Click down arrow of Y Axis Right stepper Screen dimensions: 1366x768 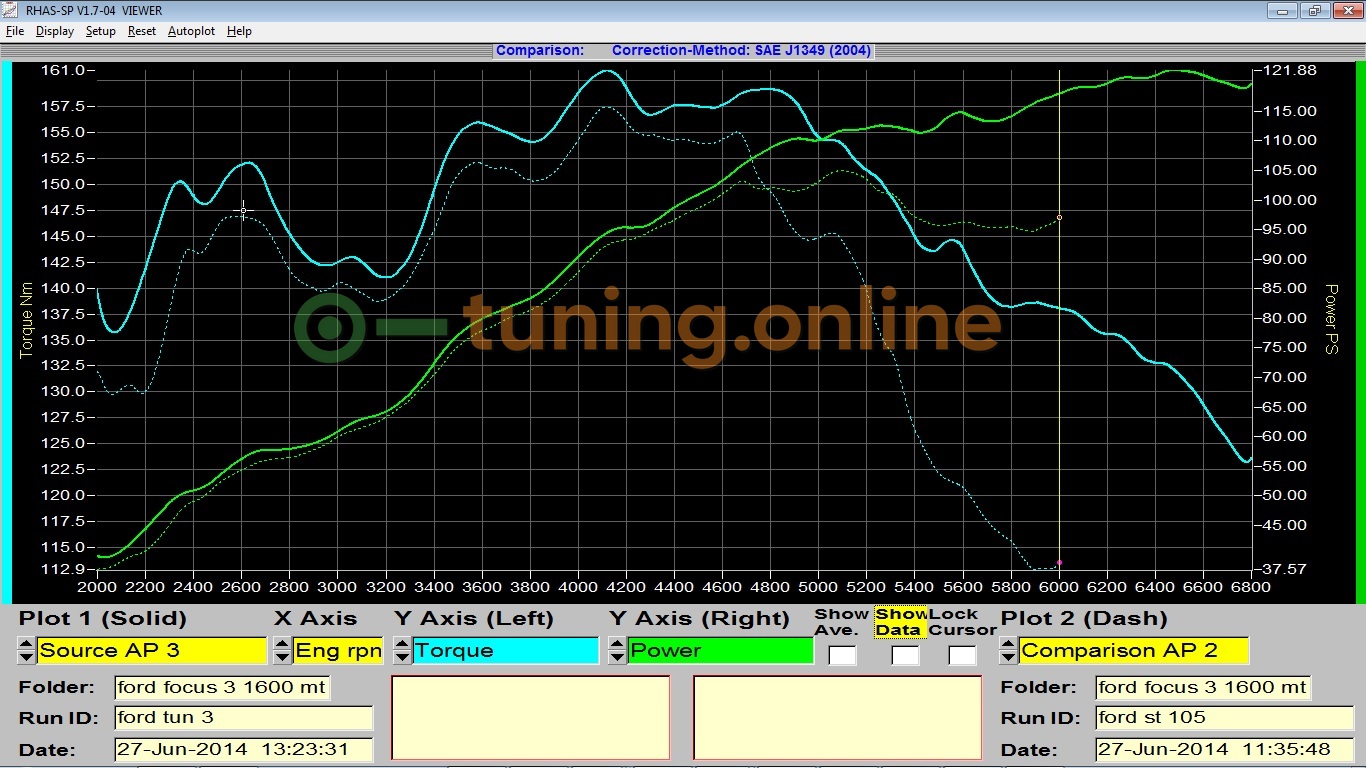[617, 657]
